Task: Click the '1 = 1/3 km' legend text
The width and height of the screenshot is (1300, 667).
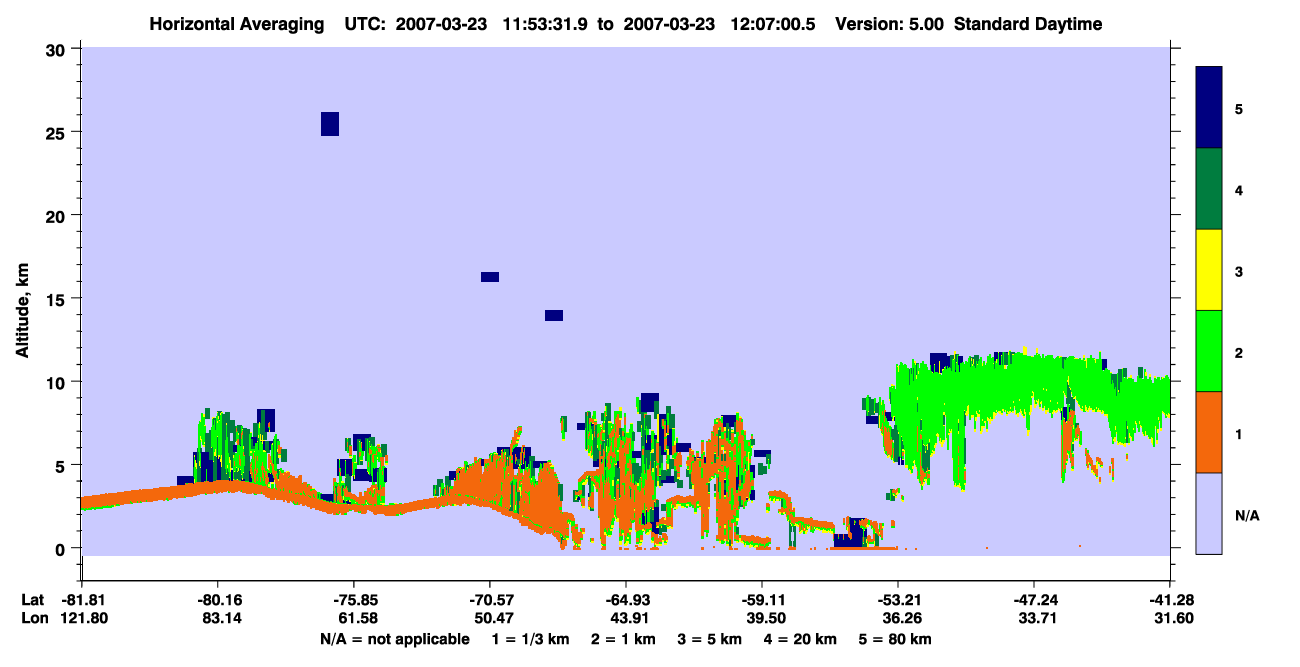Action: pos(530,639)
